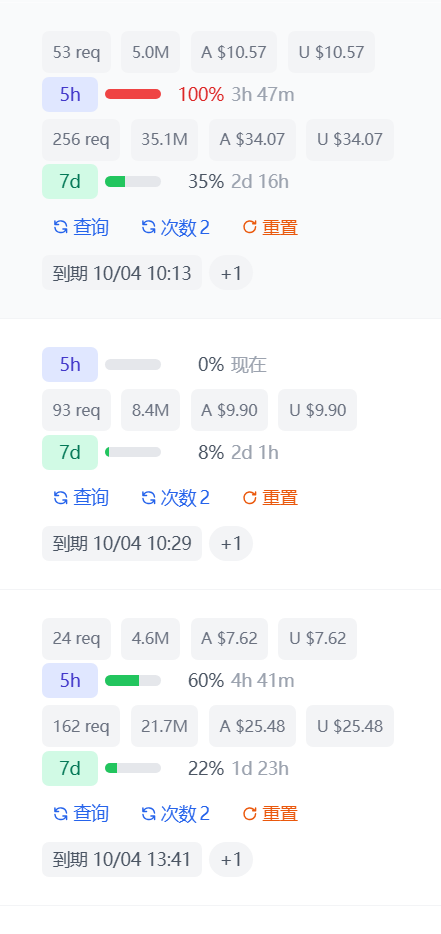Click 次数 2 icon for account expiring 10/04 13:41
This screenshot has height=934, width=441.
[148, 813]
